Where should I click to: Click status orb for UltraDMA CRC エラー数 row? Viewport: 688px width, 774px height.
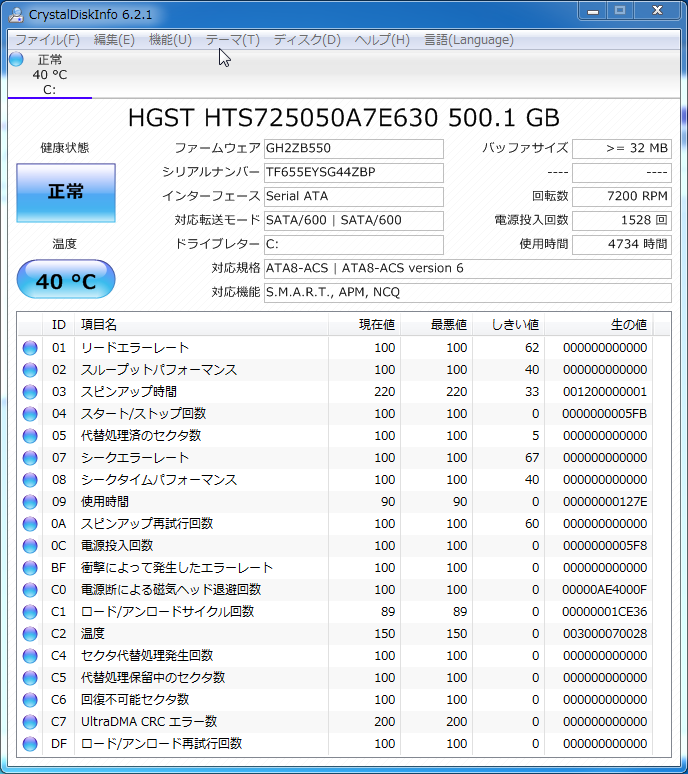(30, 721)
